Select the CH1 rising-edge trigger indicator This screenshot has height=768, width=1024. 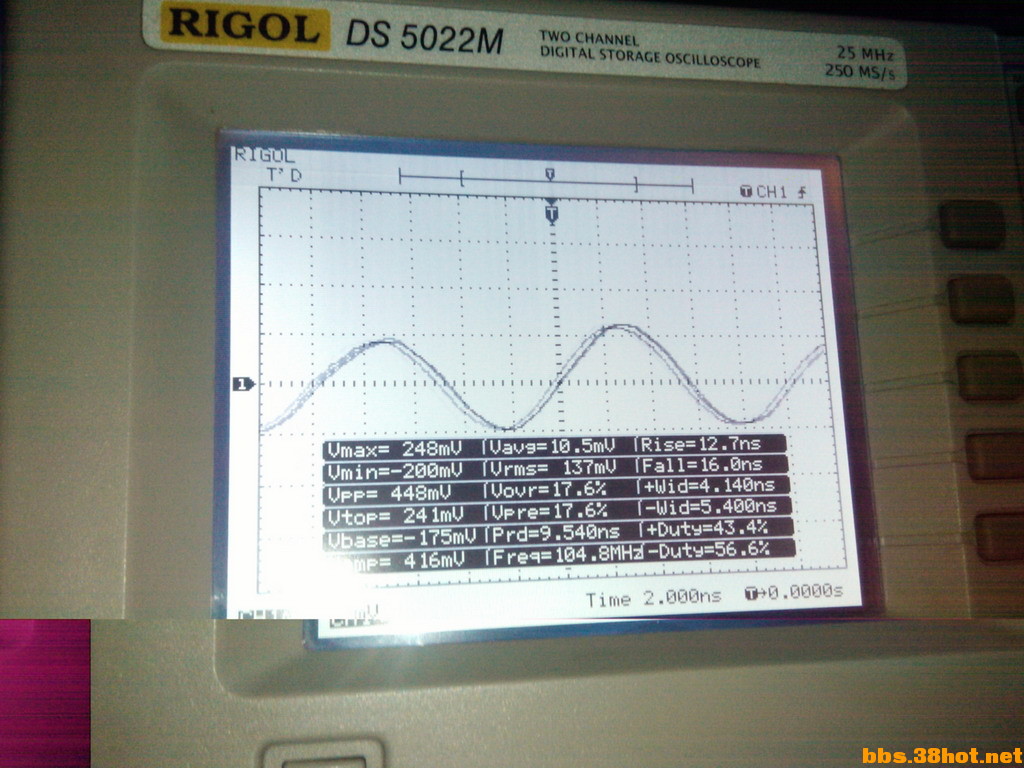[x=773, y=191]
